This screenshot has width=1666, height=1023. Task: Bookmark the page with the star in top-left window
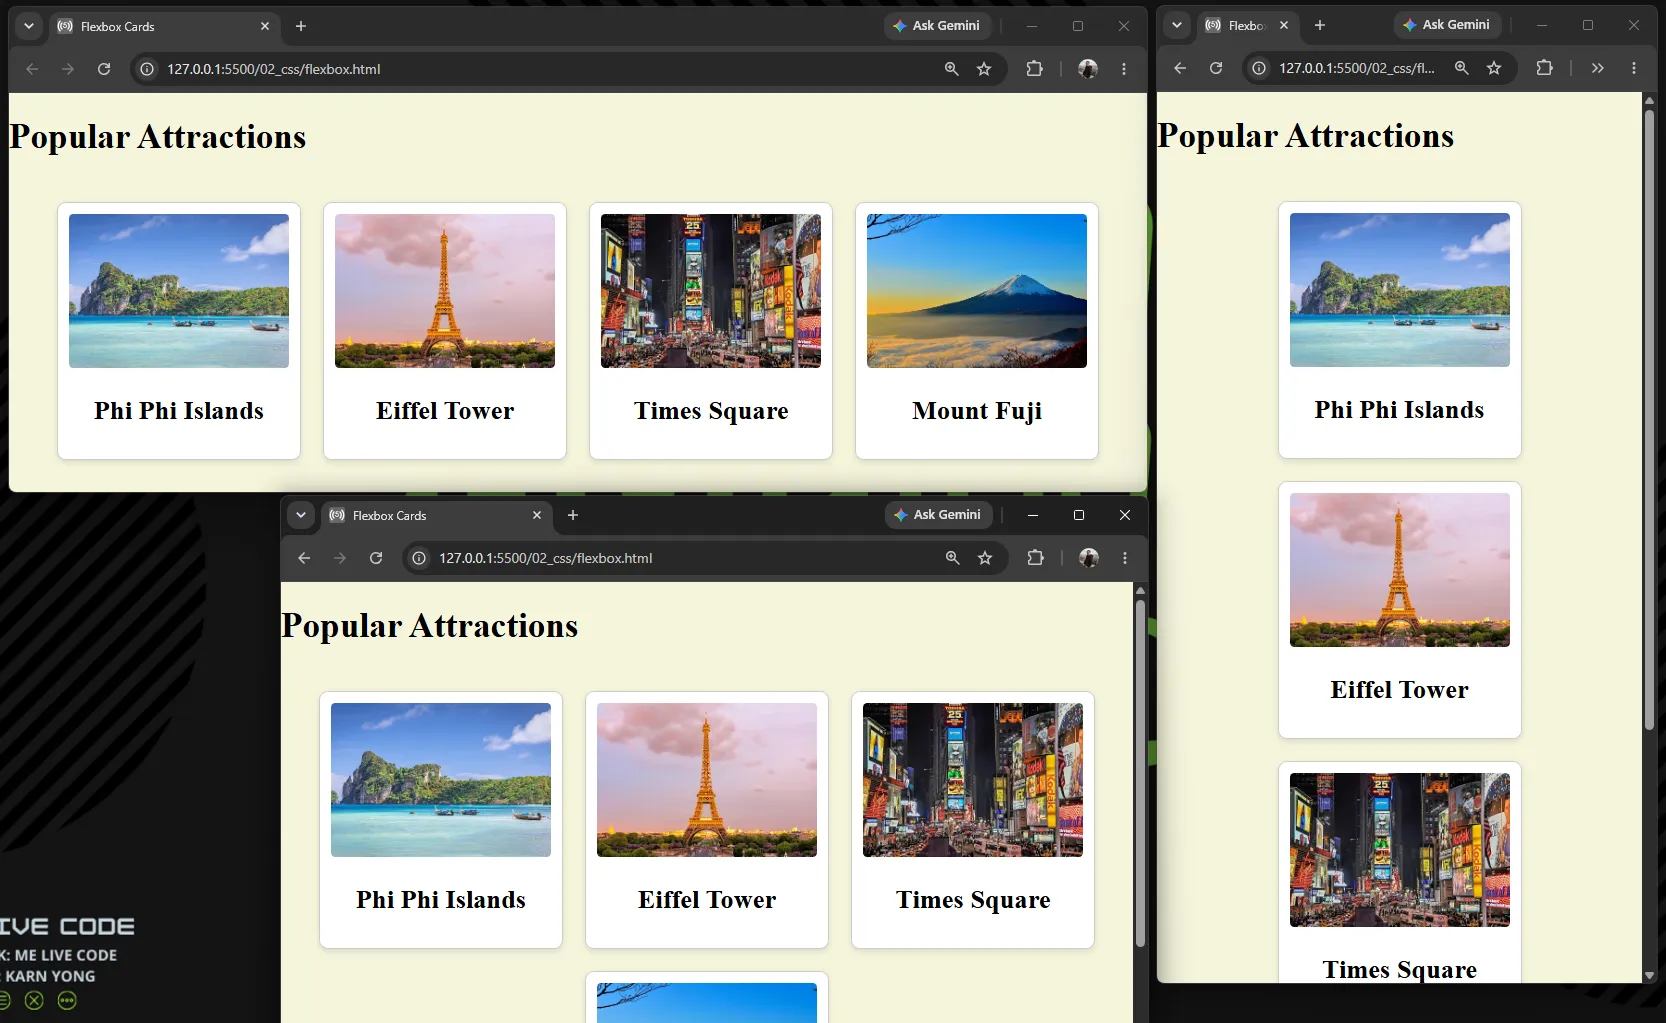[x=984, y=69]
